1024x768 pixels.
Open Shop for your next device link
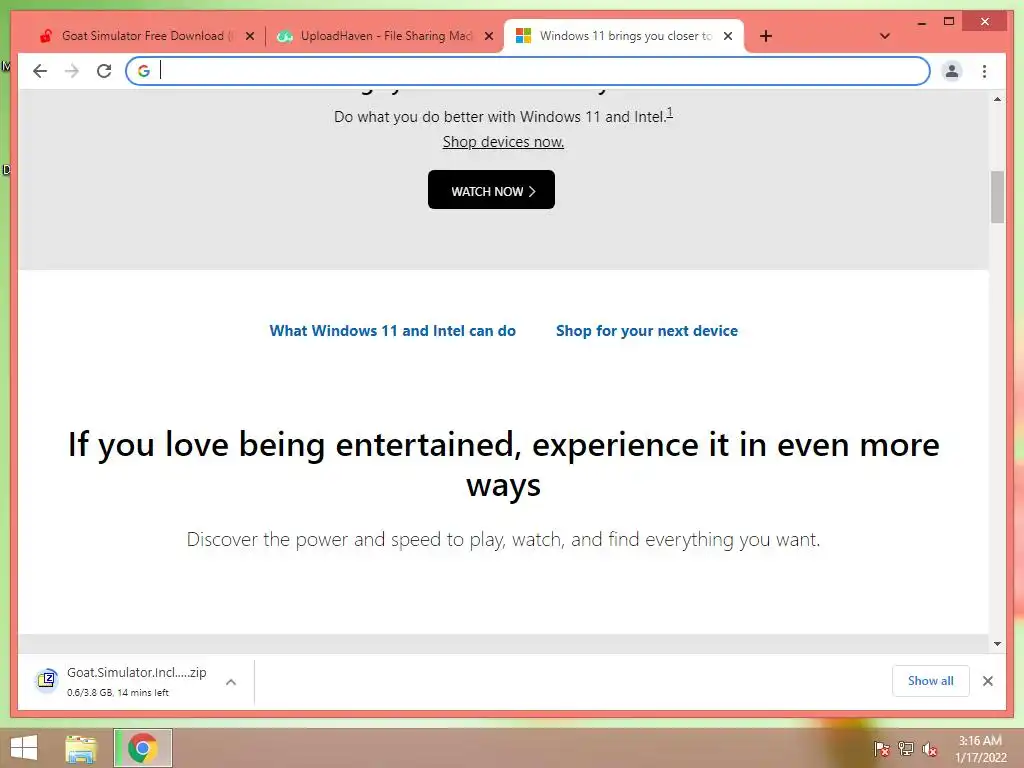click(x=647, y=331)
